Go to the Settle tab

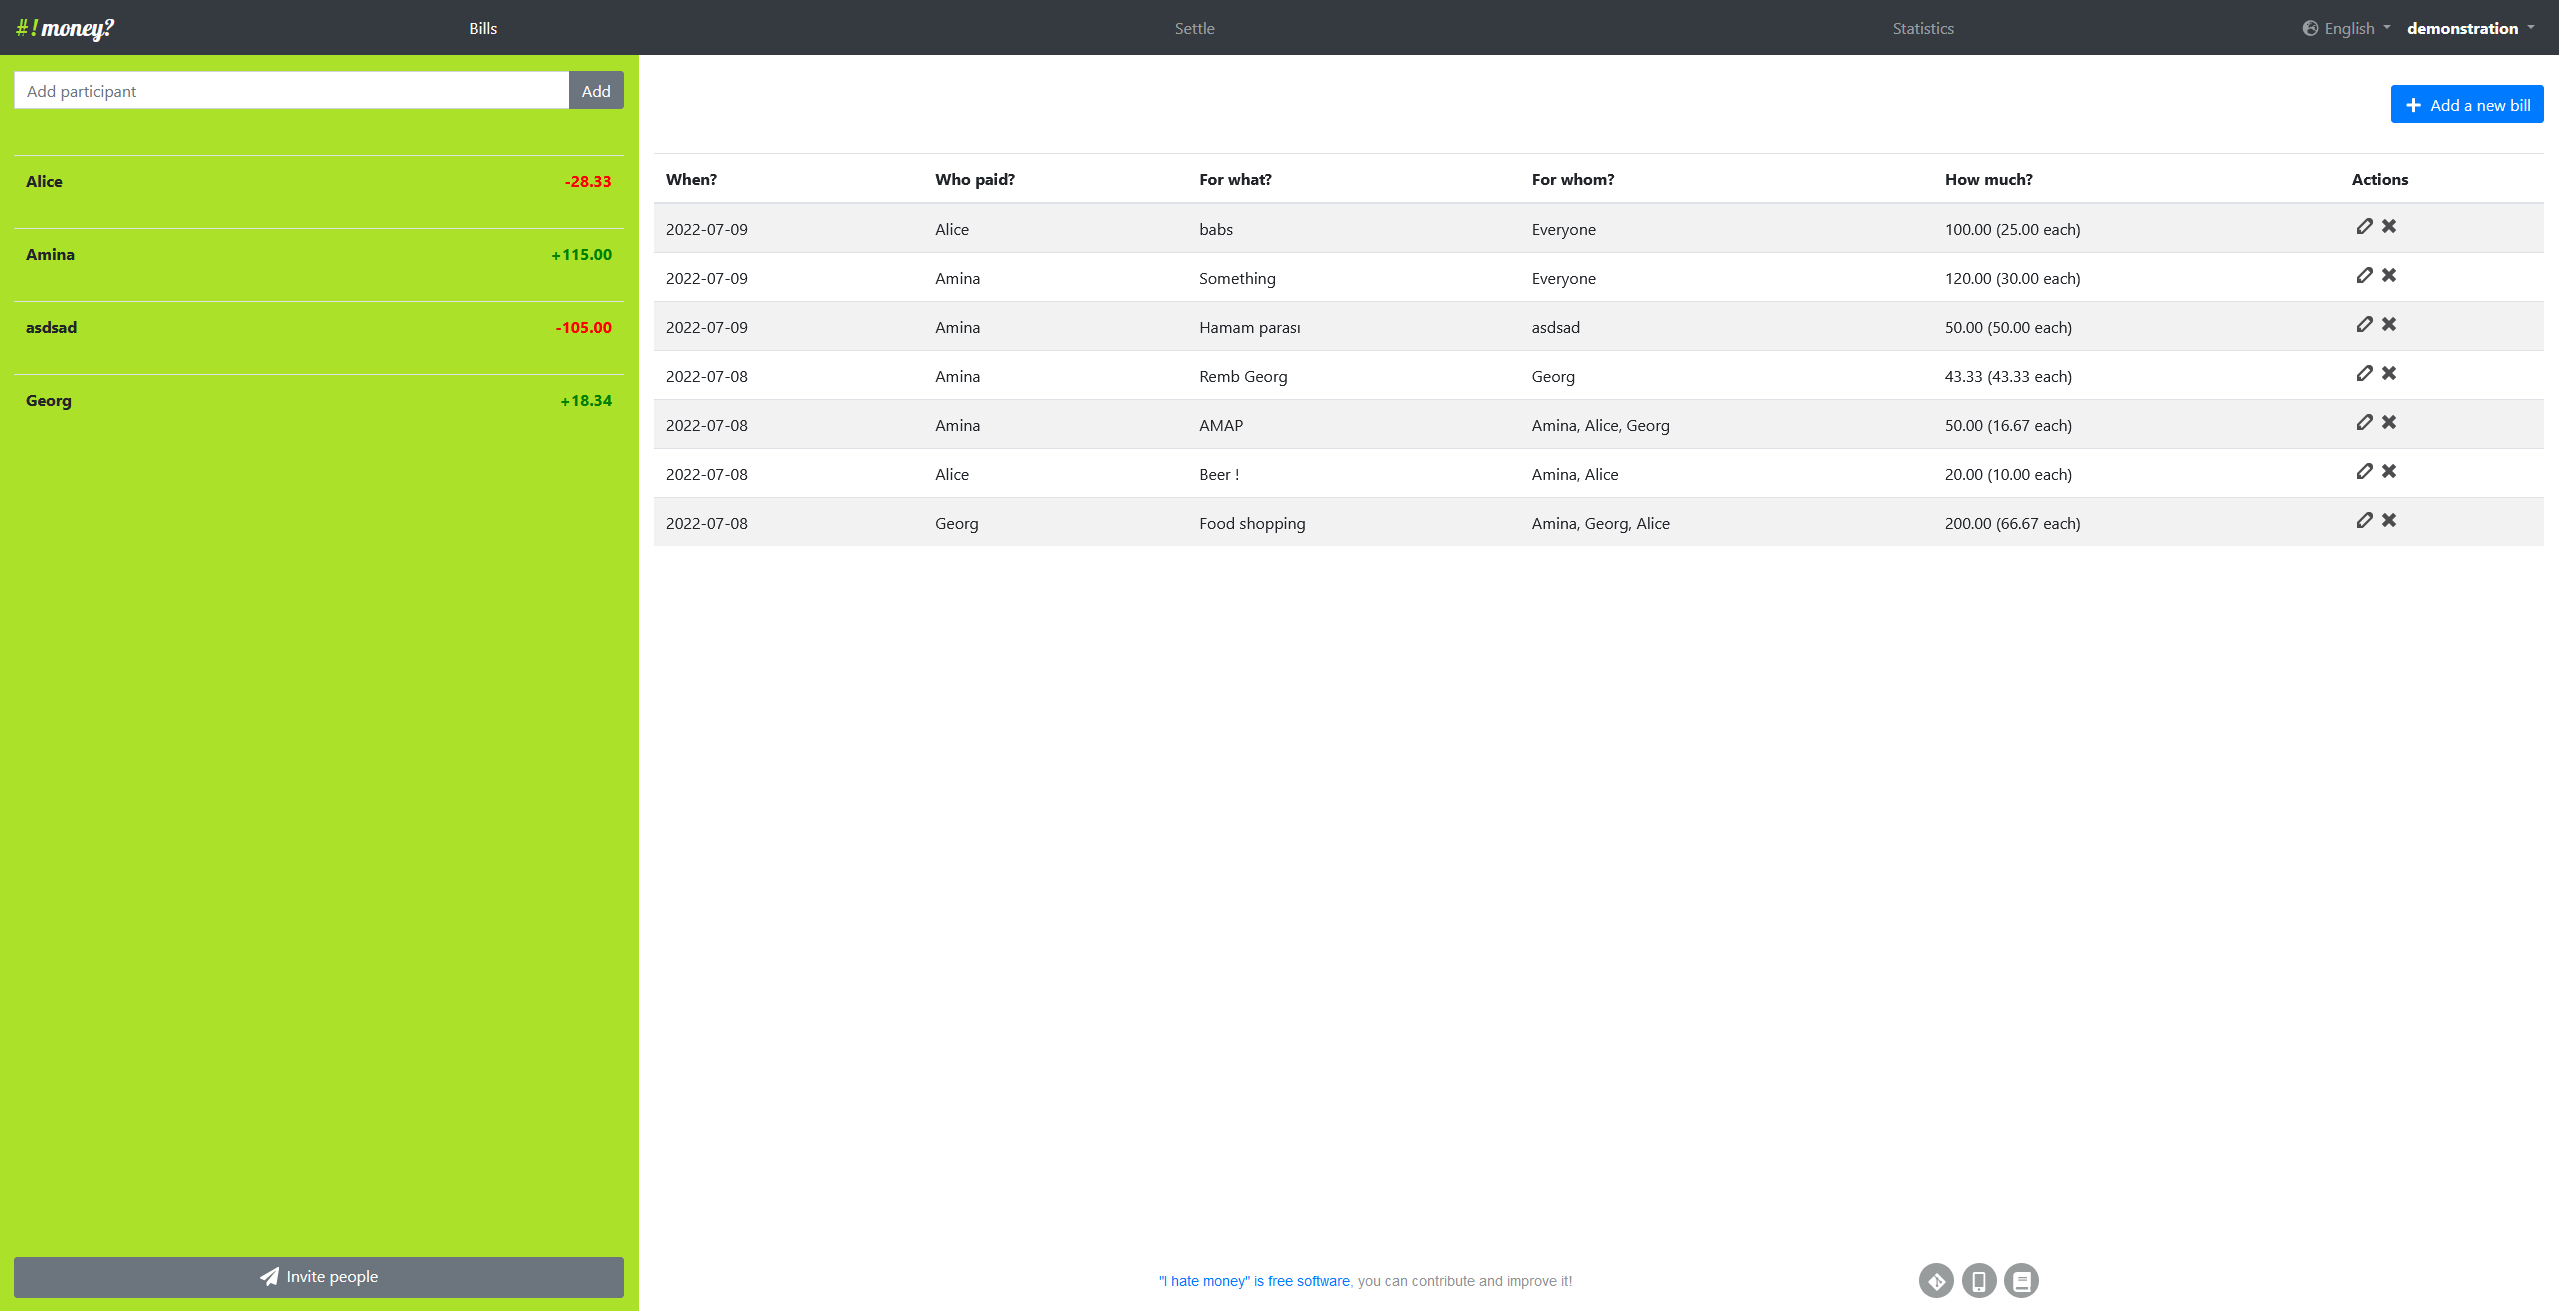[1194, 28]
